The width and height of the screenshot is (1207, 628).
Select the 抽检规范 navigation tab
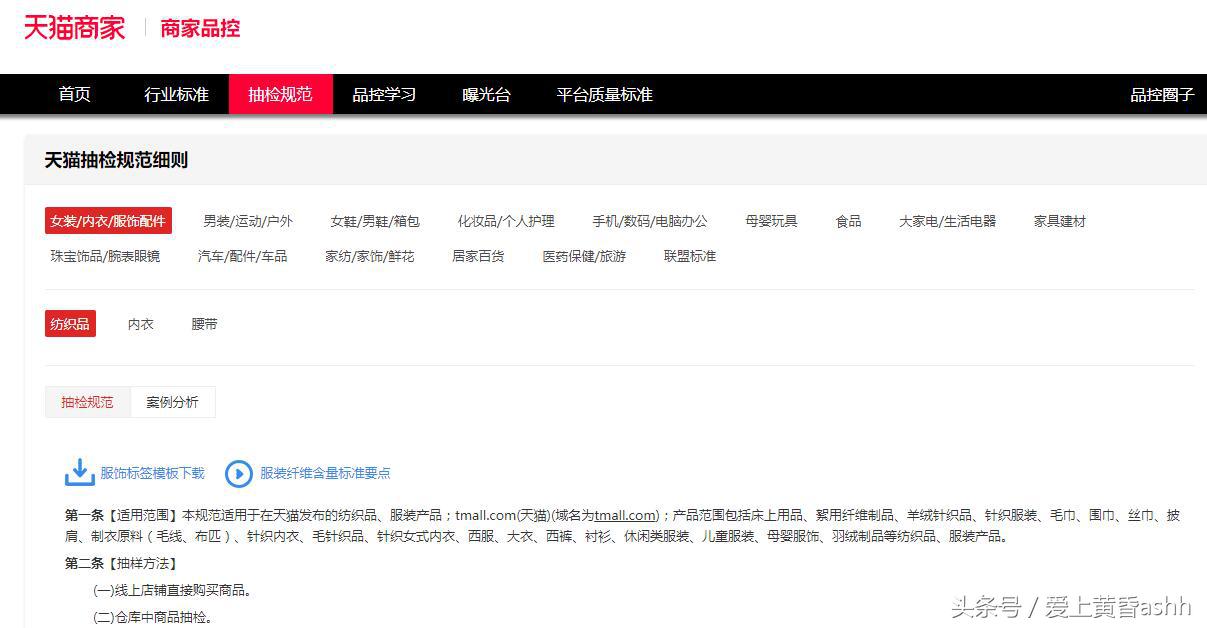280,94
